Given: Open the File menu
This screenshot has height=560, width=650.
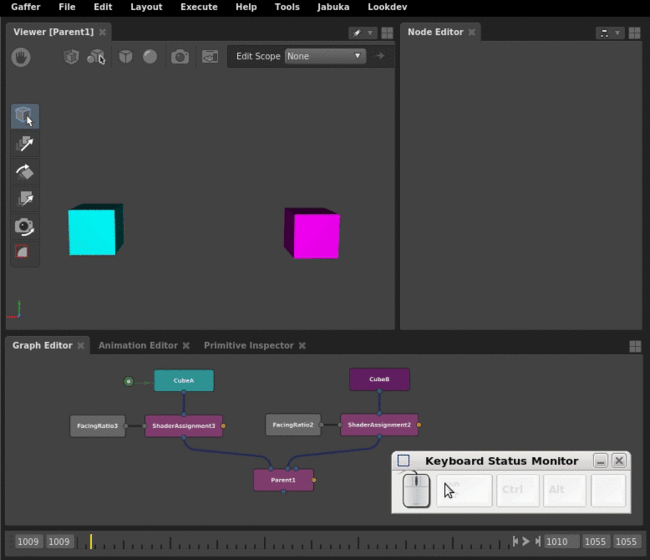Looking at the screenshot, I should (x=67, y=7).
